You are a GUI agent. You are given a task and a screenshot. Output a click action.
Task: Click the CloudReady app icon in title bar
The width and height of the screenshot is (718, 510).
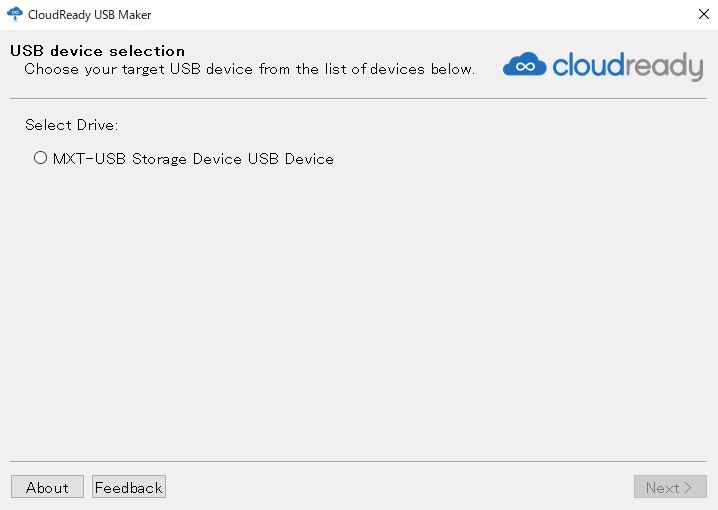coord(15,15)
